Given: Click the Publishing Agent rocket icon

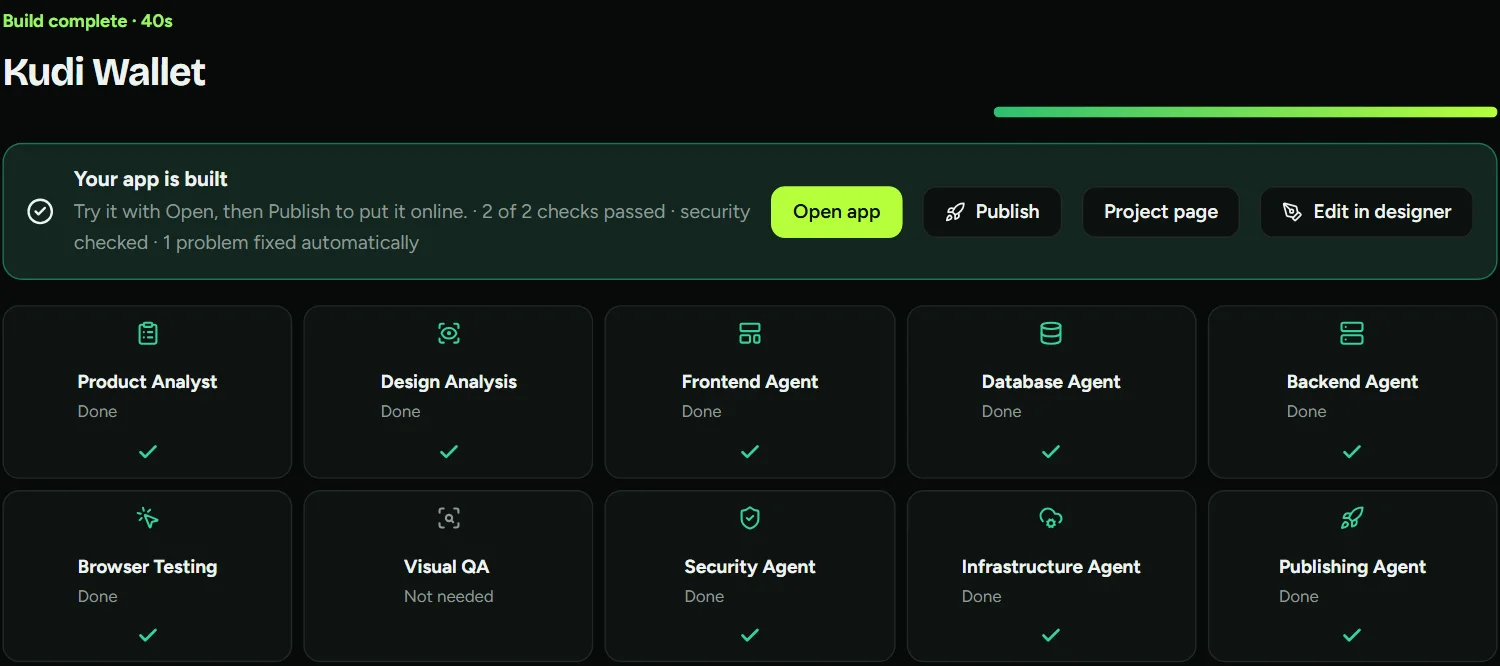Looking at the screenshot, I should click(x=1352, y=518).
